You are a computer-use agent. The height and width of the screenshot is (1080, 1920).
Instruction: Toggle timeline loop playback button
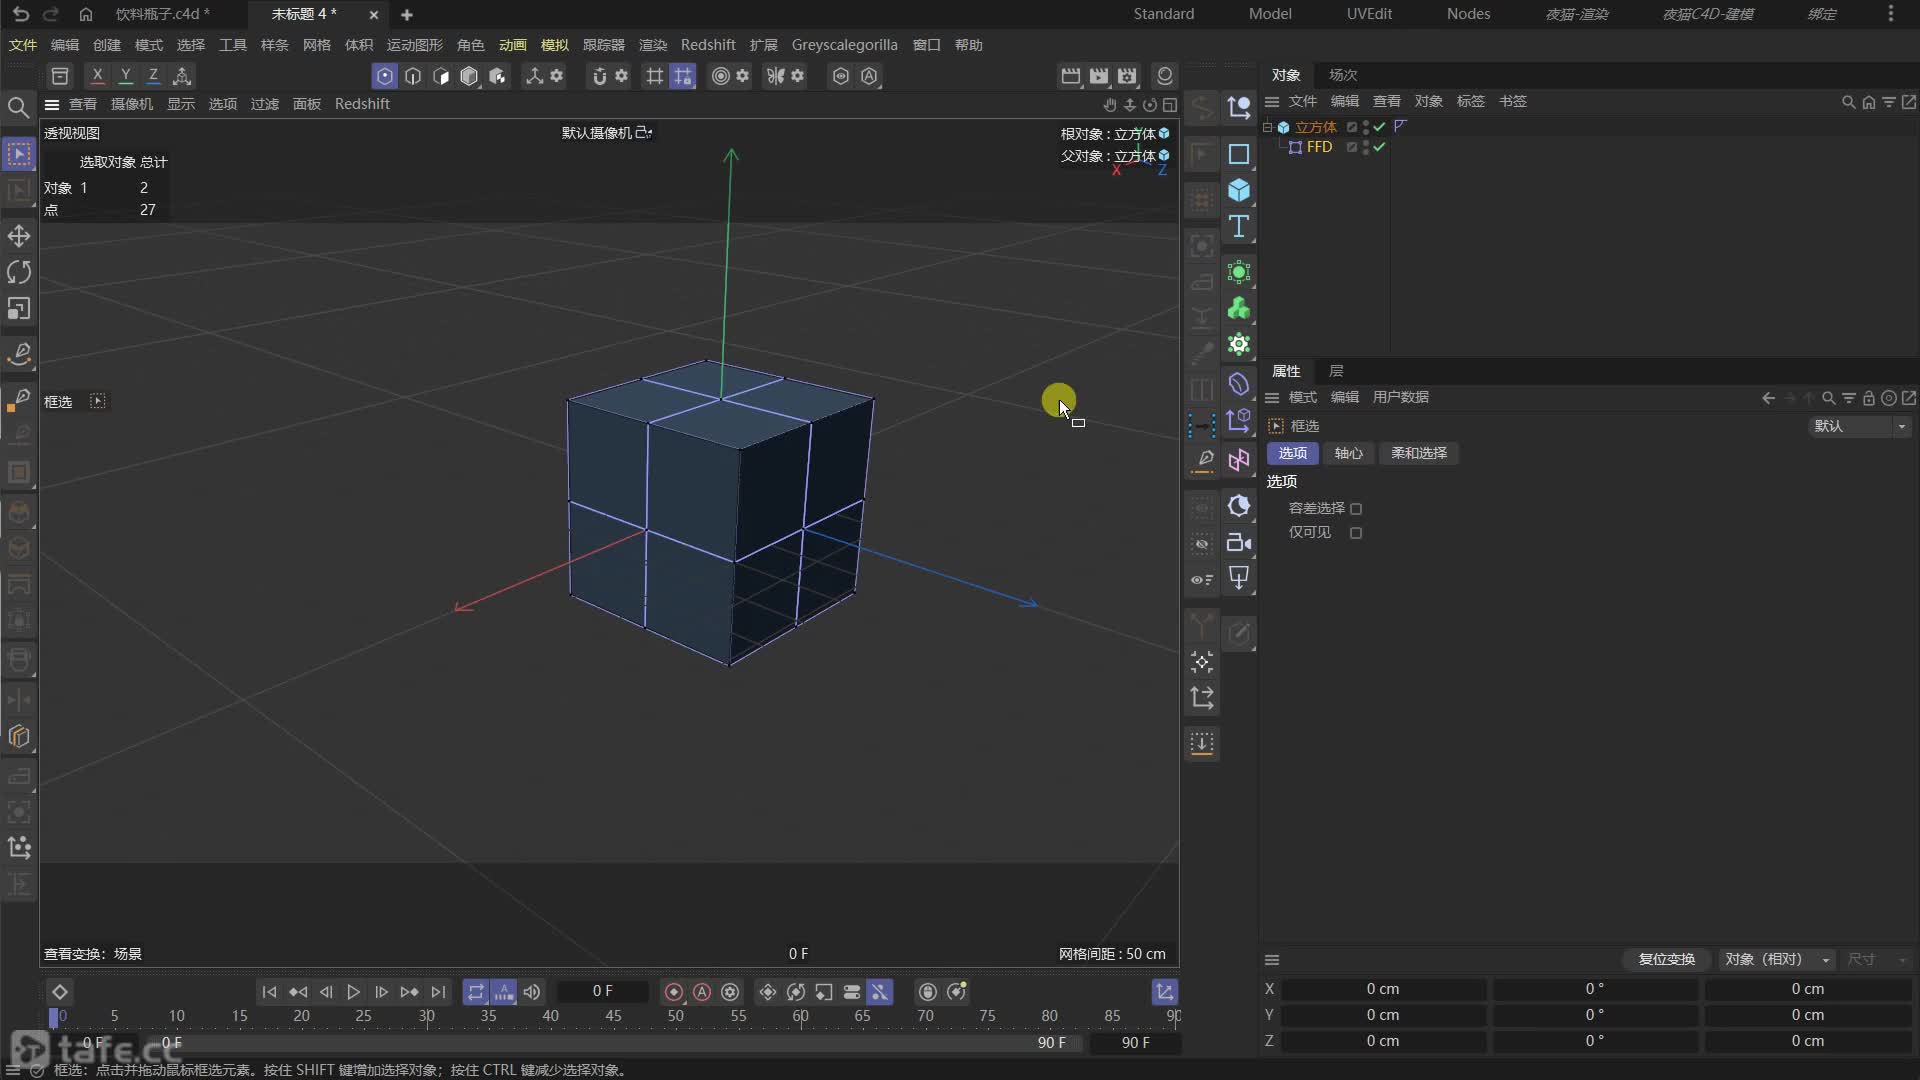click(x=476, y=992)
